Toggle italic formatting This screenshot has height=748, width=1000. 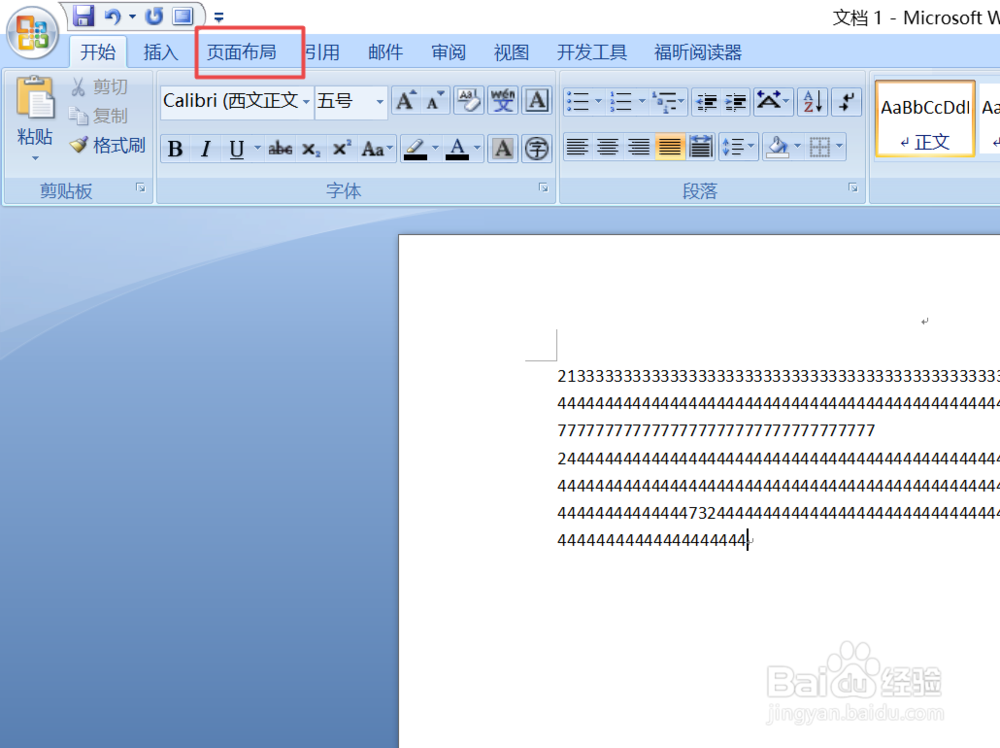click(205, 149)
